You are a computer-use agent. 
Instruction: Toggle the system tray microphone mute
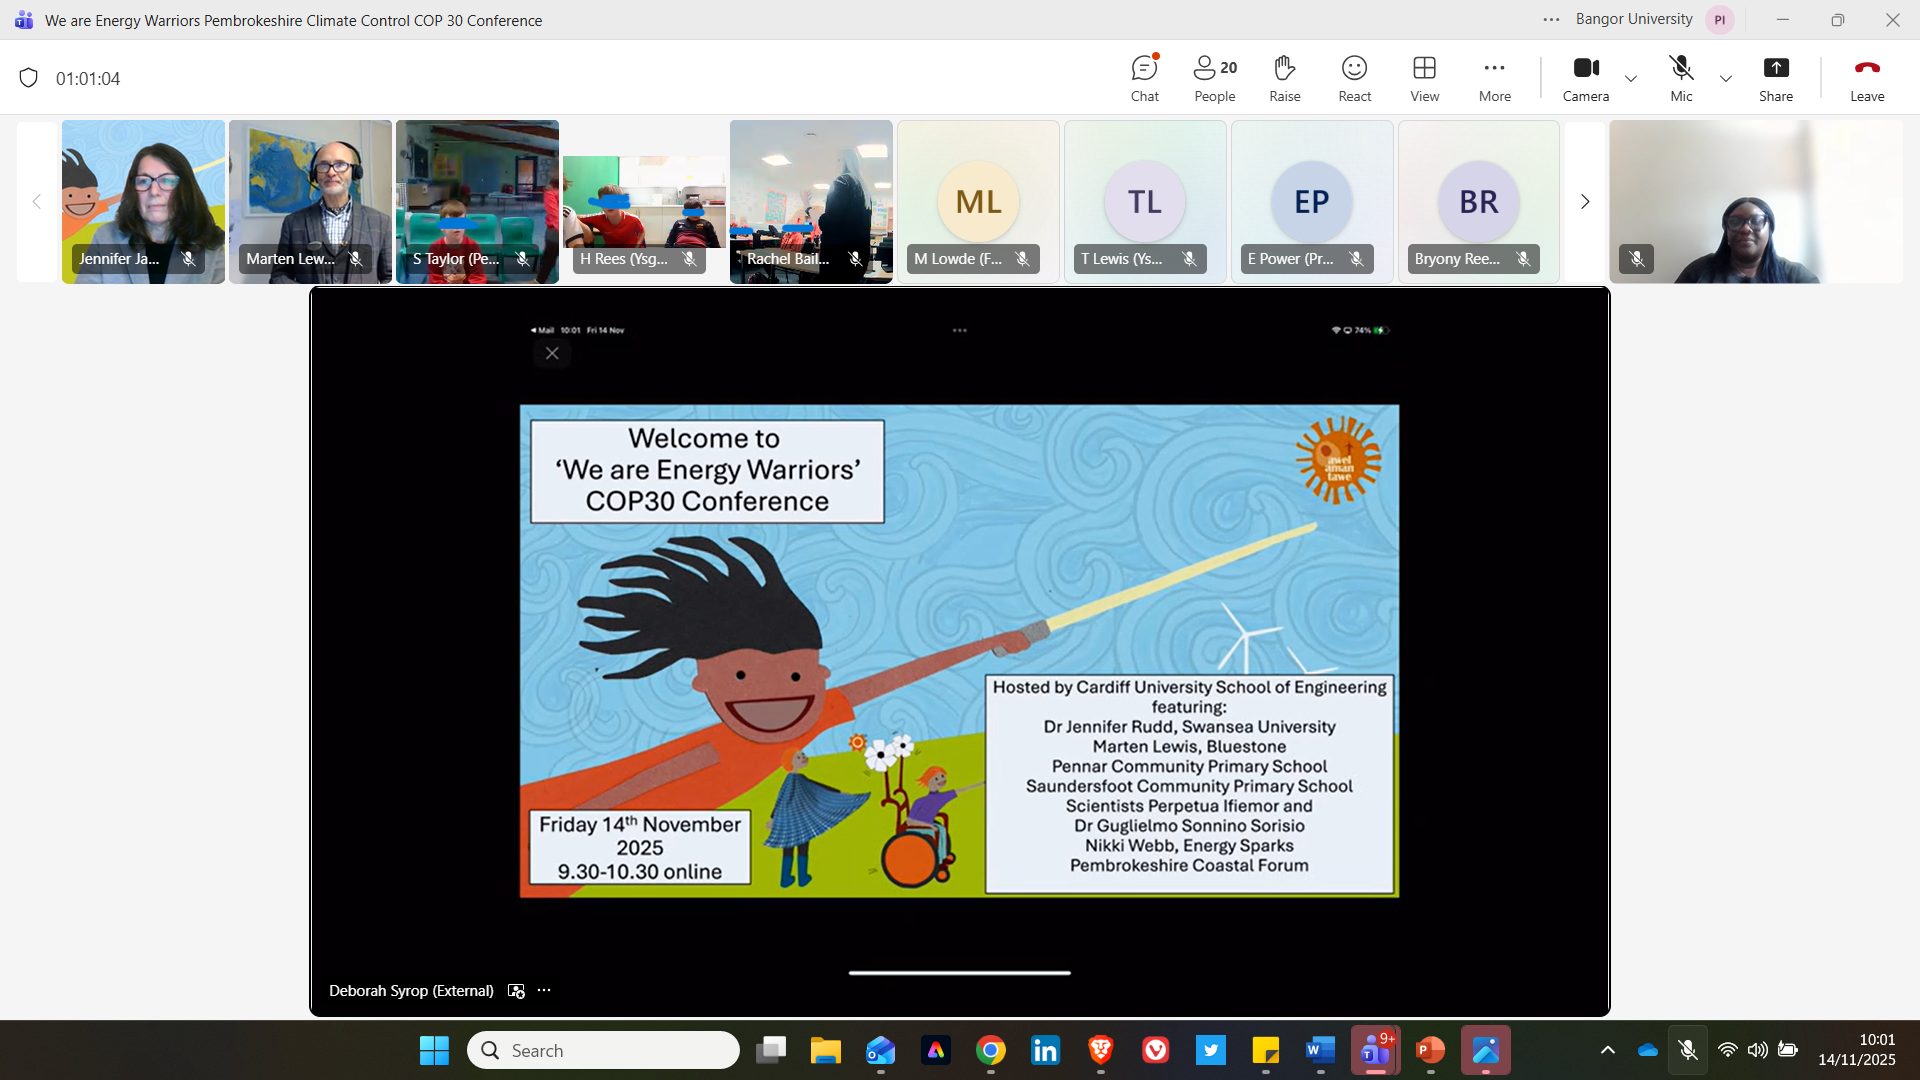pyautogui.click(x=1688, y=1050)
